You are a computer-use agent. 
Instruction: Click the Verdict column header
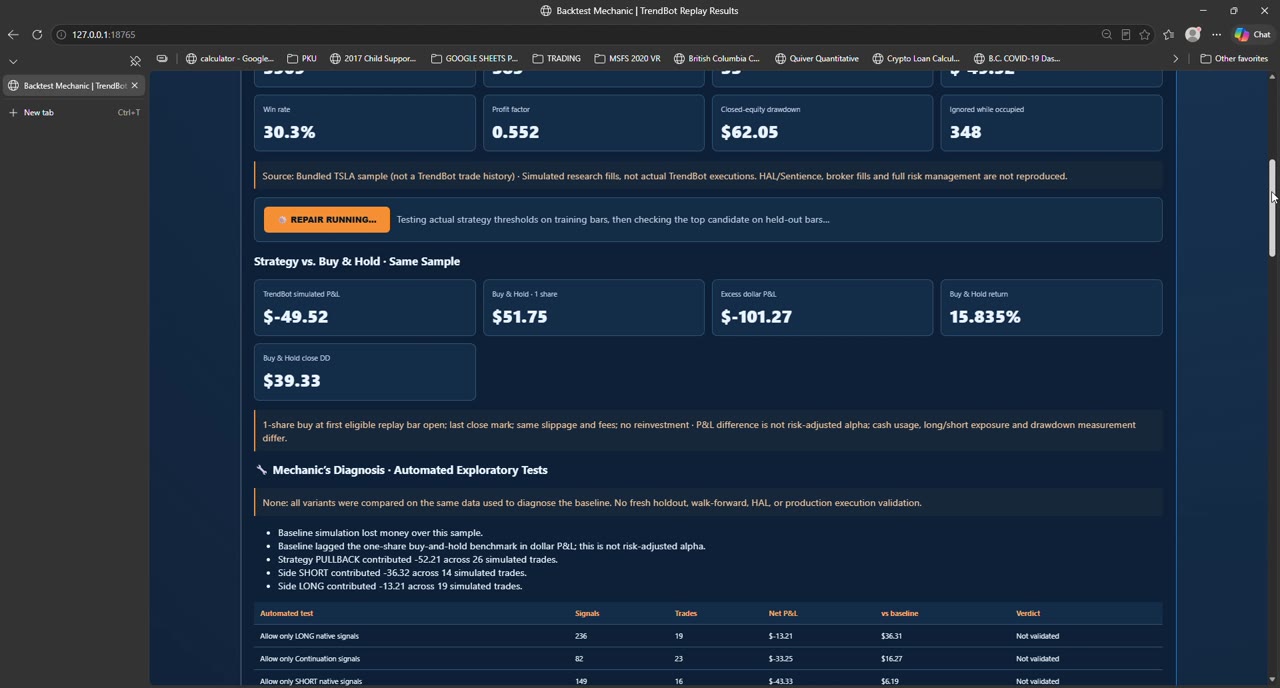tap(1028, 613)
